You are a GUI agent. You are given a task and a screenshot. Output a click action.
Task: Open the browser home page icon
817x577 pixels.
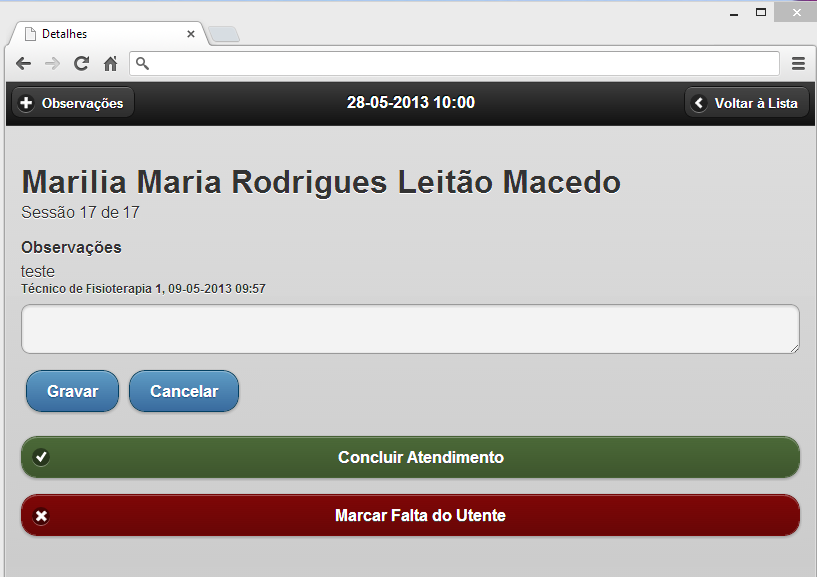point(110,64)
